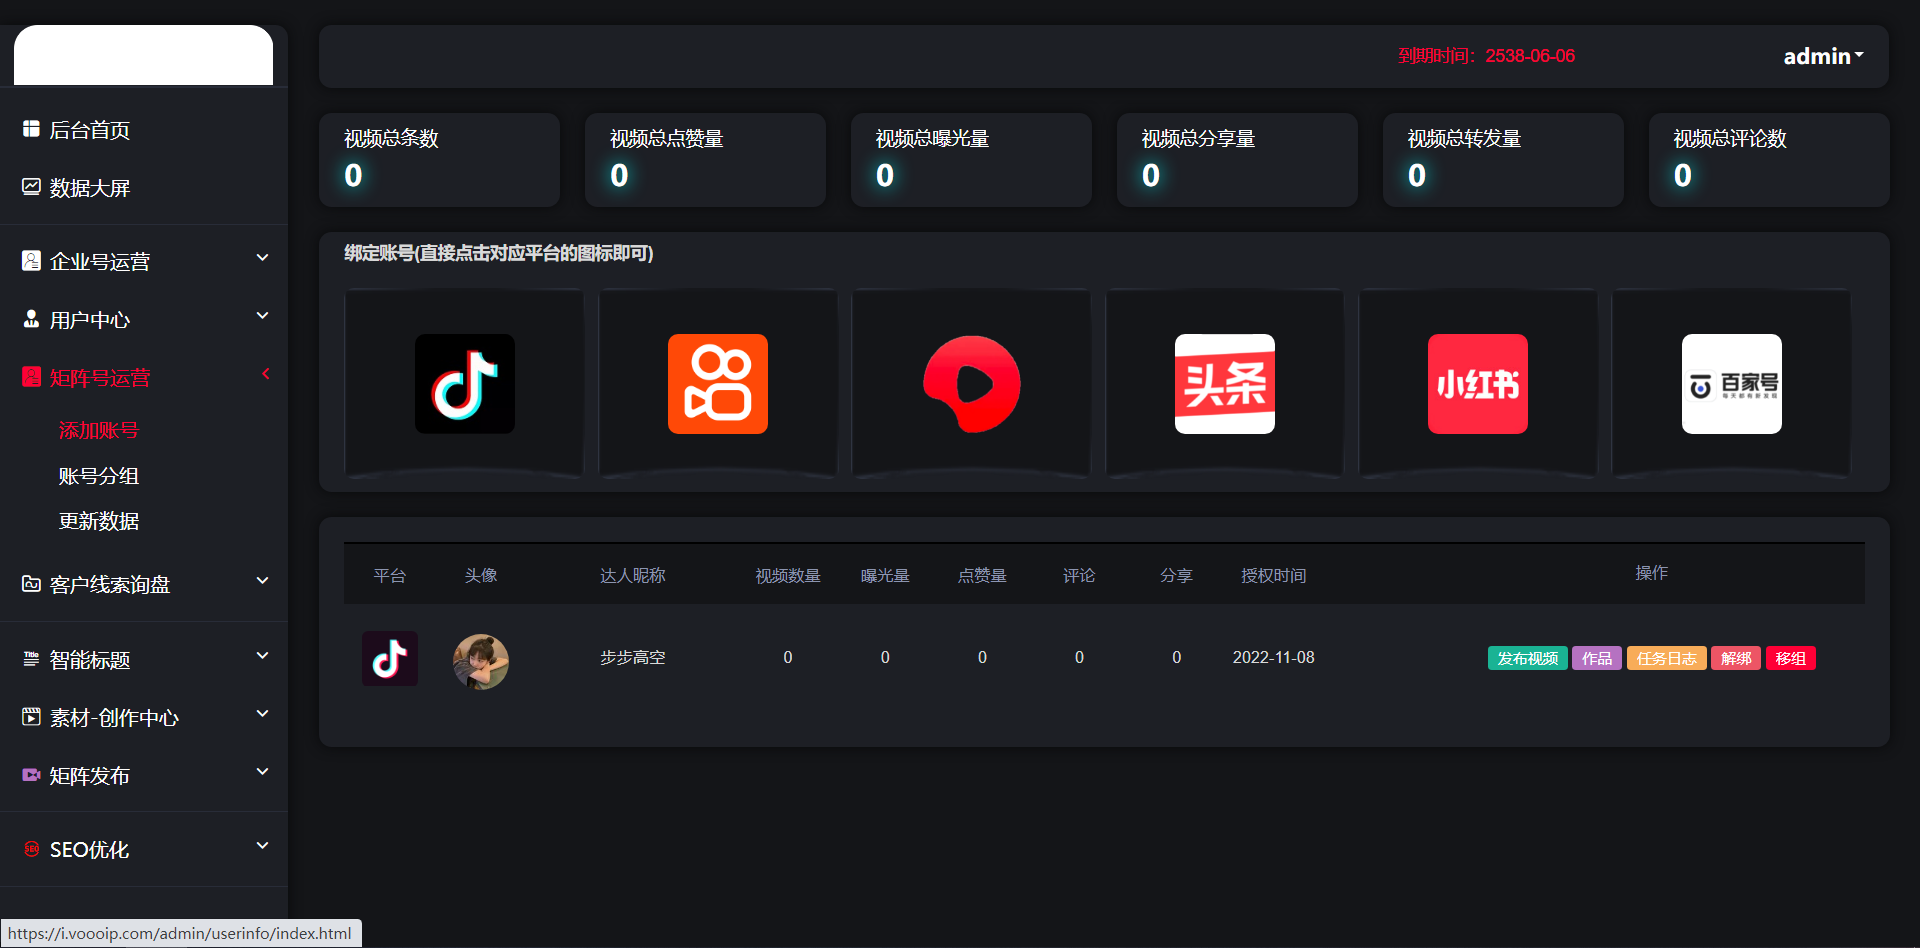Click the 2022-11-08 authorization date cell

click(x=1273, y=657)
